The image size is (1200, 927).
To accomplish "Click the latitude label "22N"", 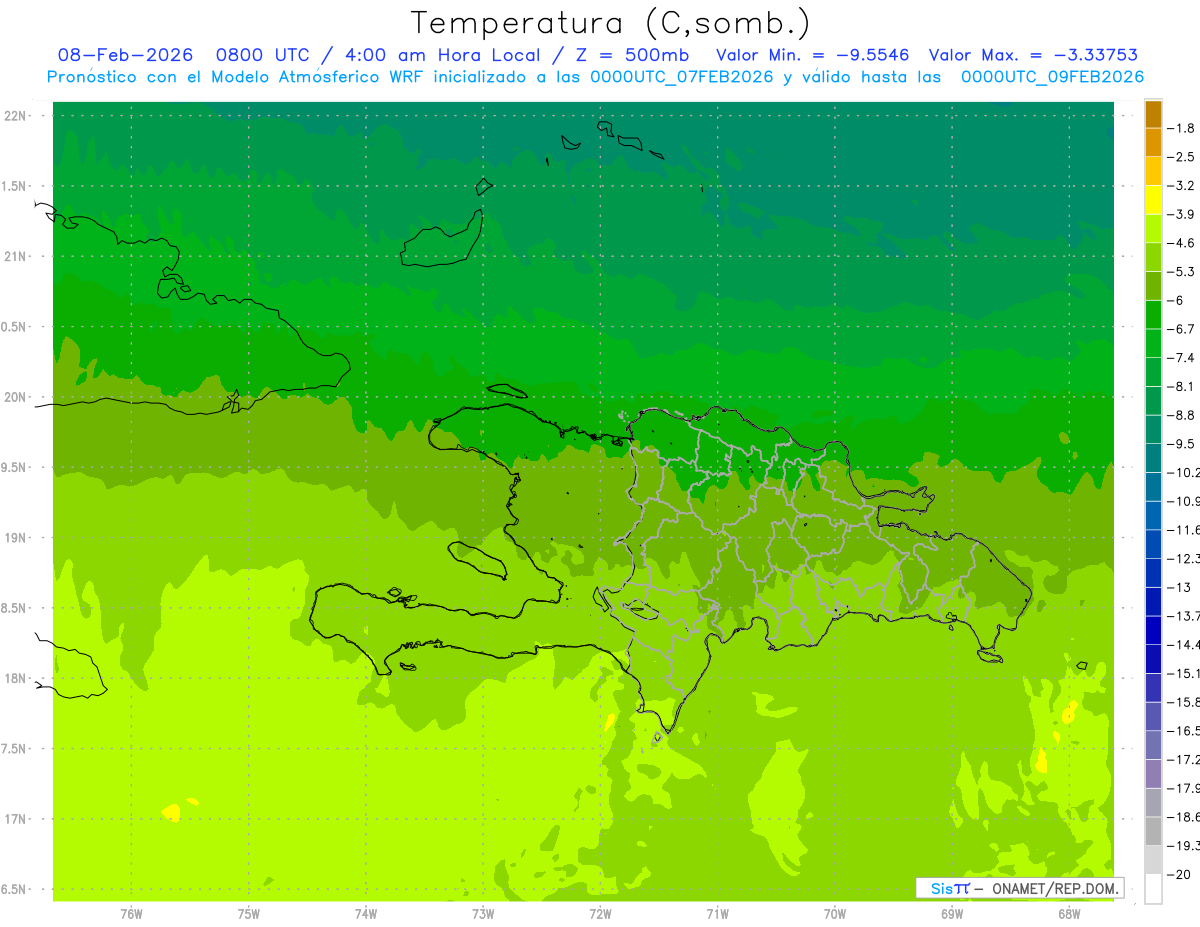I will [17, 115].
